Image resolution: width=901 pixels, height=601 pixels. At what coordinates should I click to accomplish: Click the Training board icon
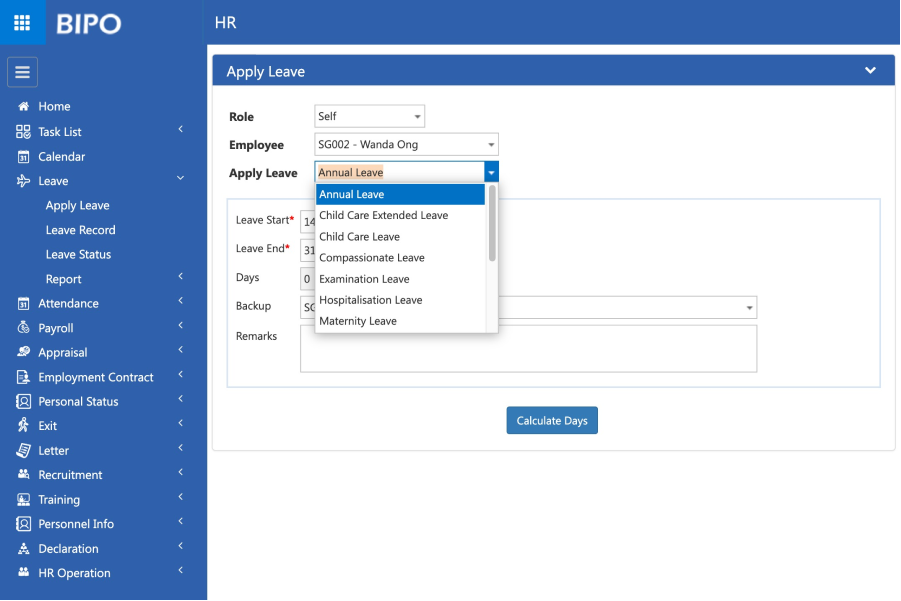[23, 499]
